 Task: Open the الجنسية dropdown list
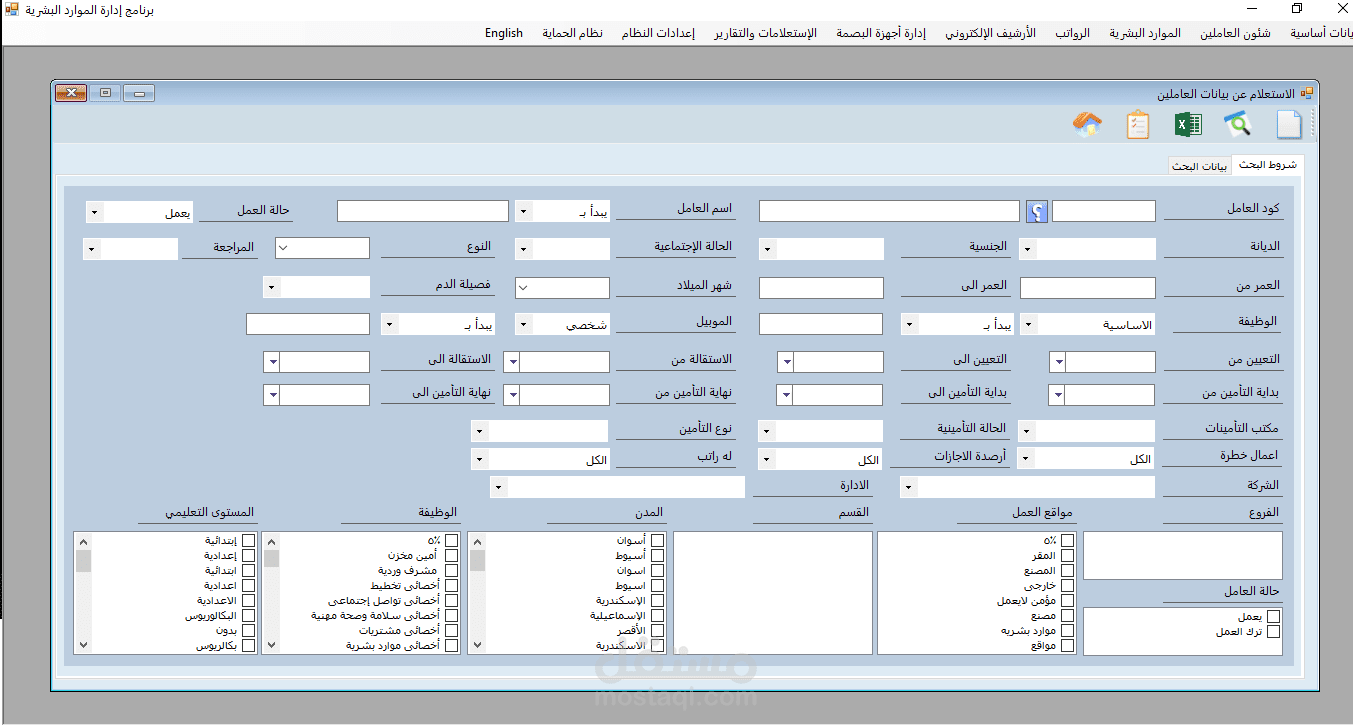coord(767,249)
